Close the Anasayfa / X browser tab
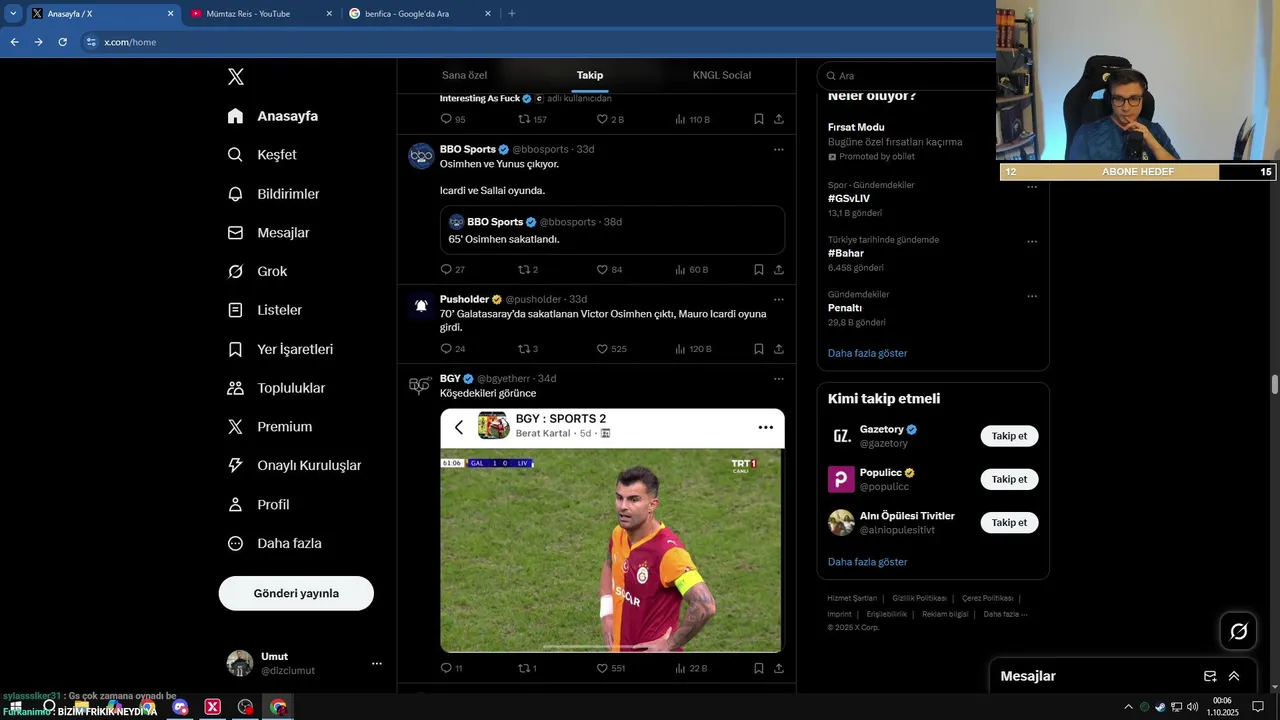This screenshot has width=1280, height=720. (170, 14)
